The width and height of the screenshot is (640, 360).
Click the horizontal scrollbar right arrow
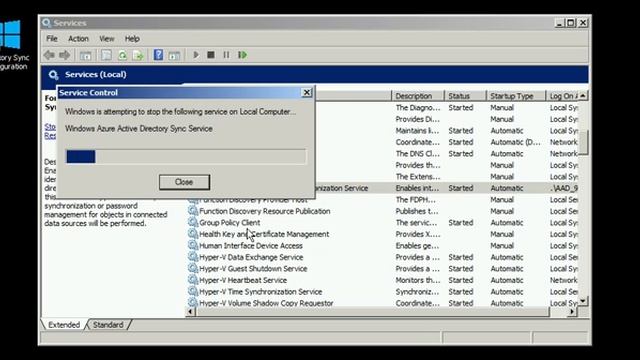click(x=572, y=312)
